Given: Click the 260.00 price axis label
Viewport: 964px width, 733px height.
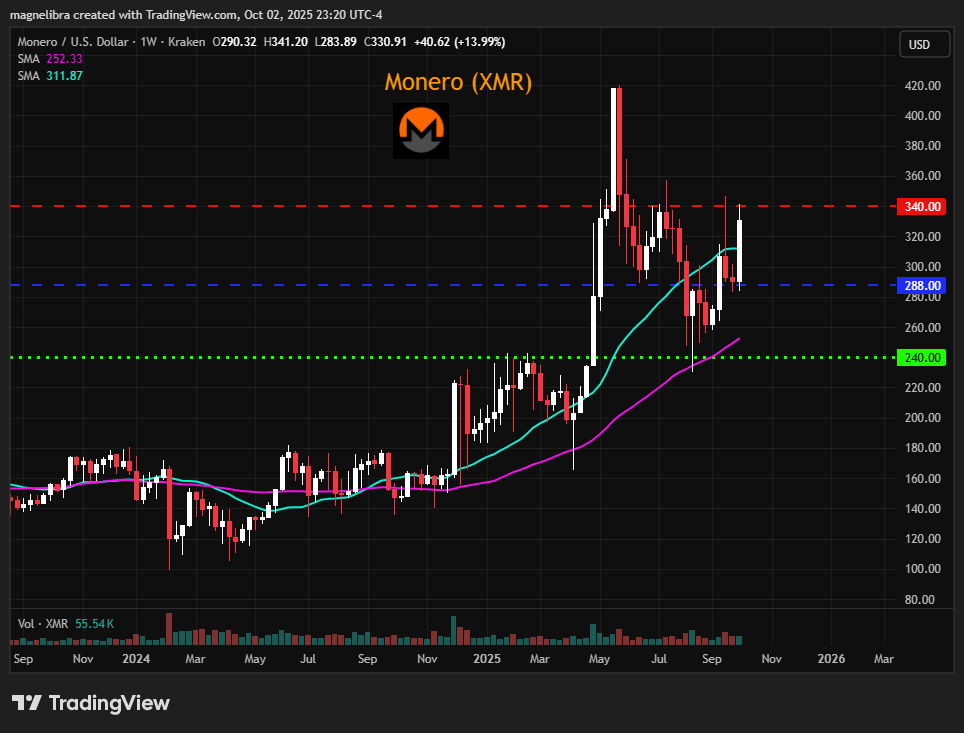Looking at the screenshot, I should 922,328.
